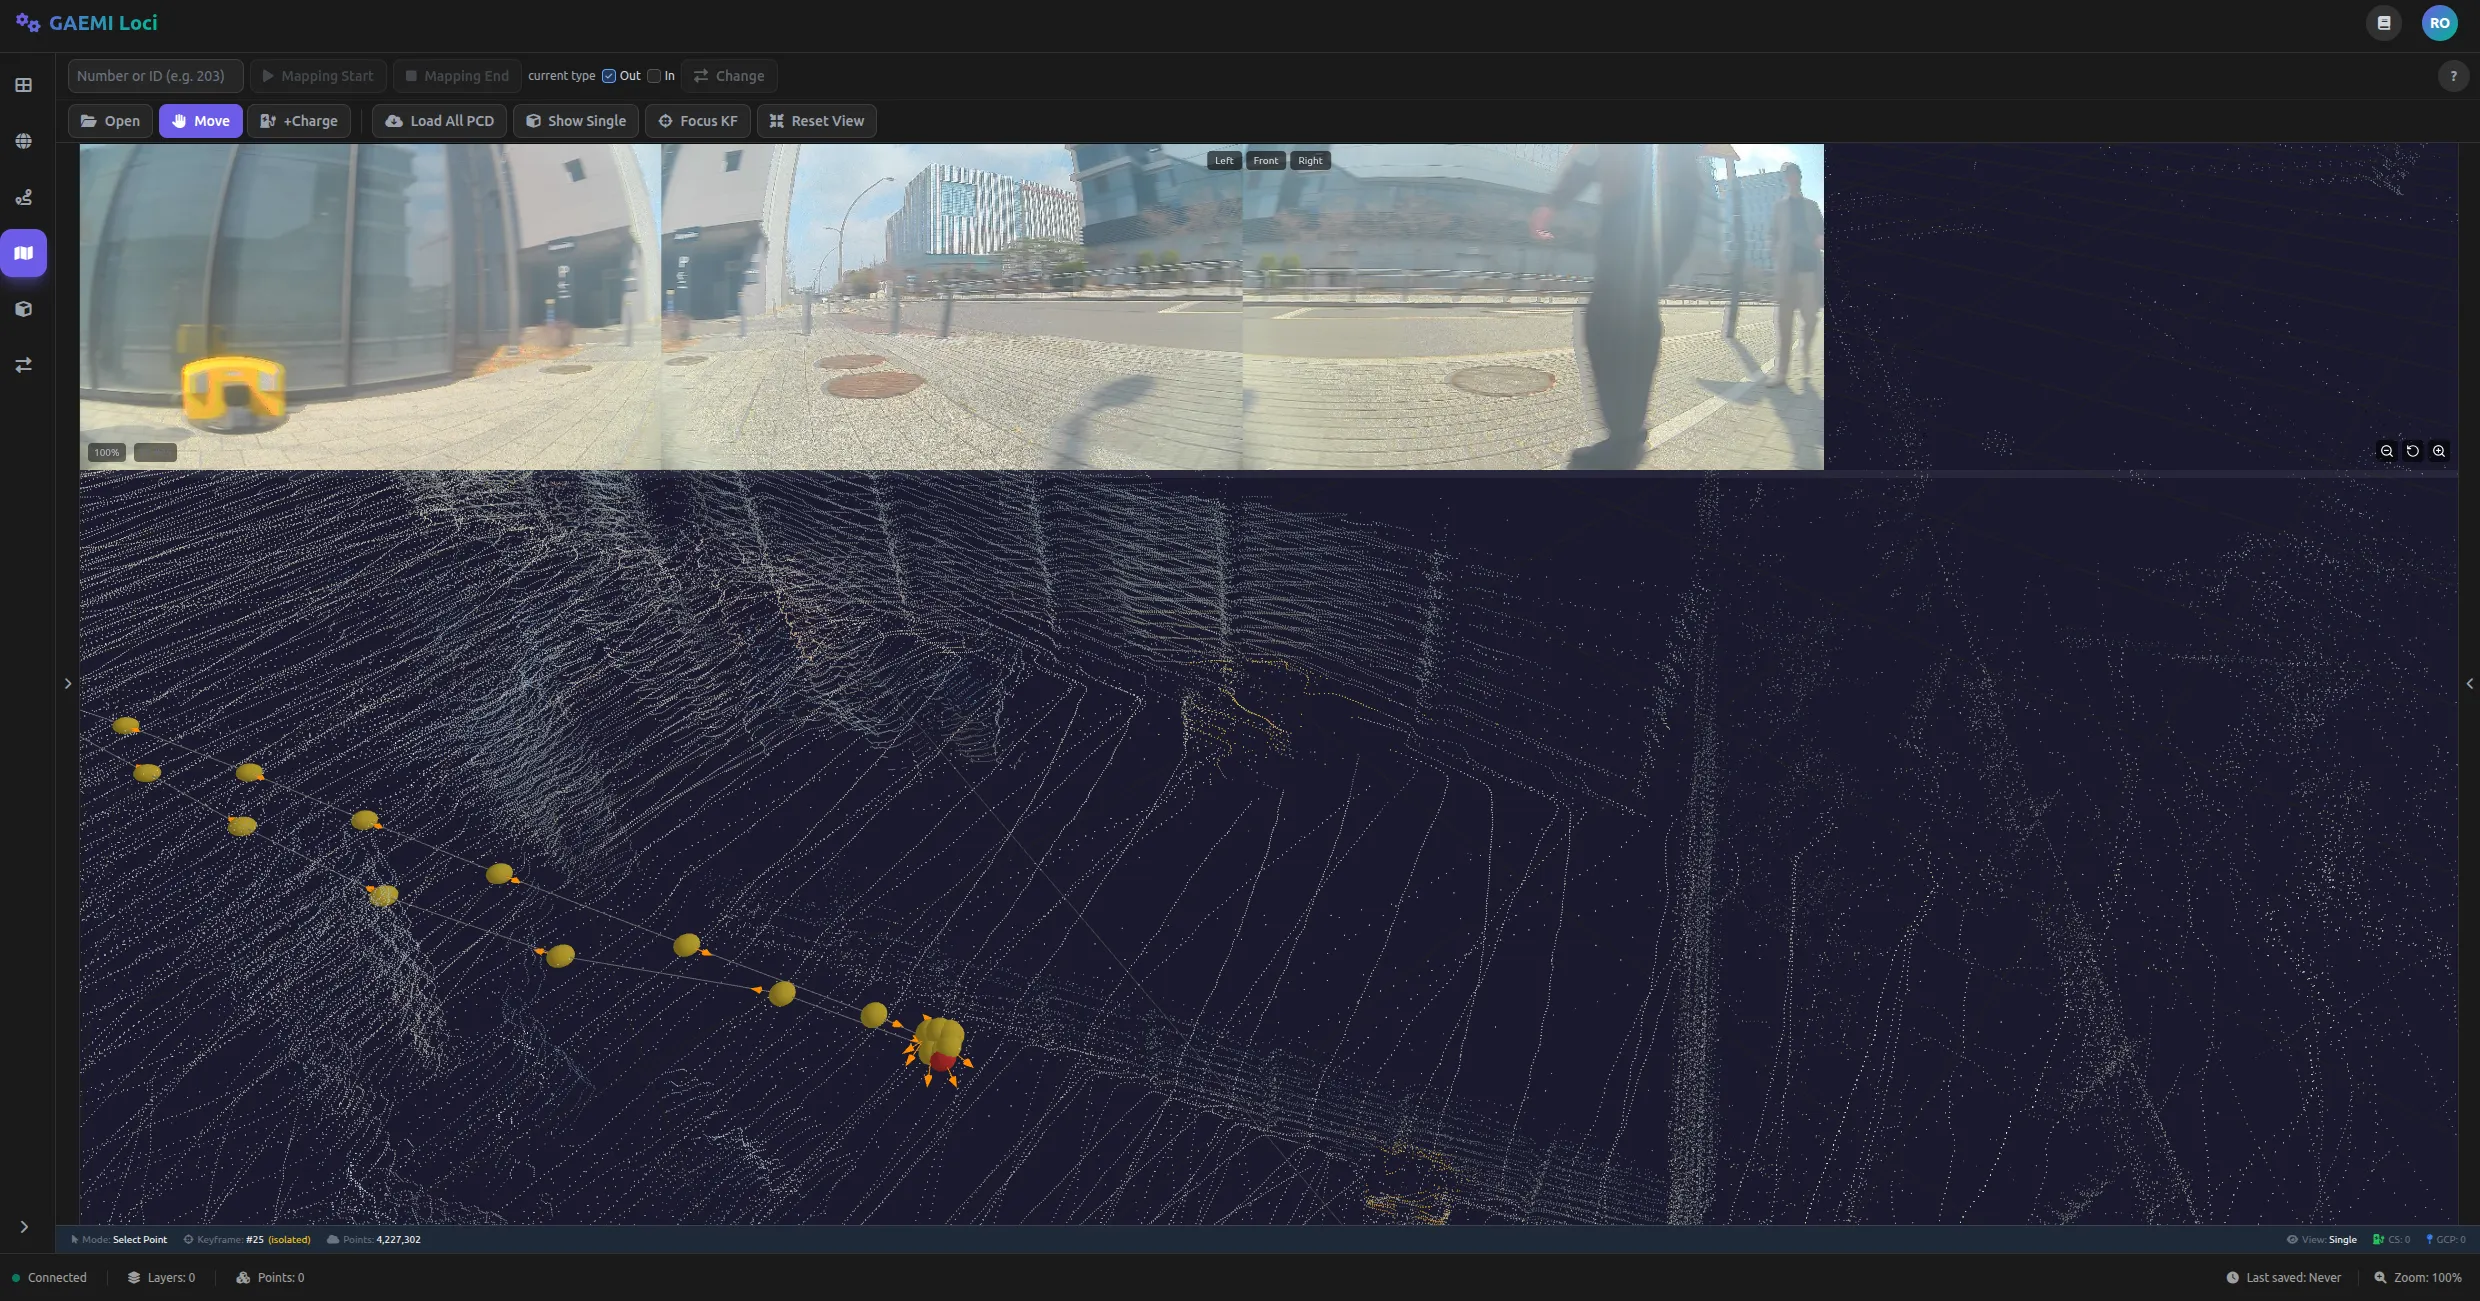This screenshot has height=1301, width=2480.
Task: Click the globe icon in sidebar
Action: 24,141
